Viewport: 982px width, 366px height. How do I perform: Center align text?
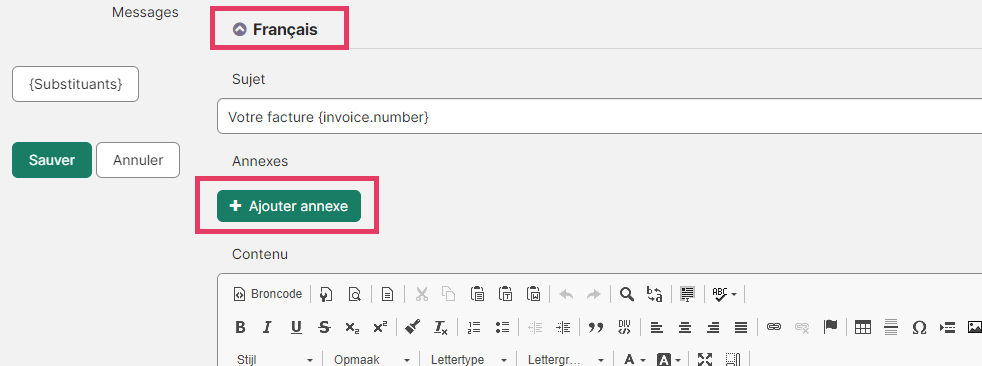[685, 327]
